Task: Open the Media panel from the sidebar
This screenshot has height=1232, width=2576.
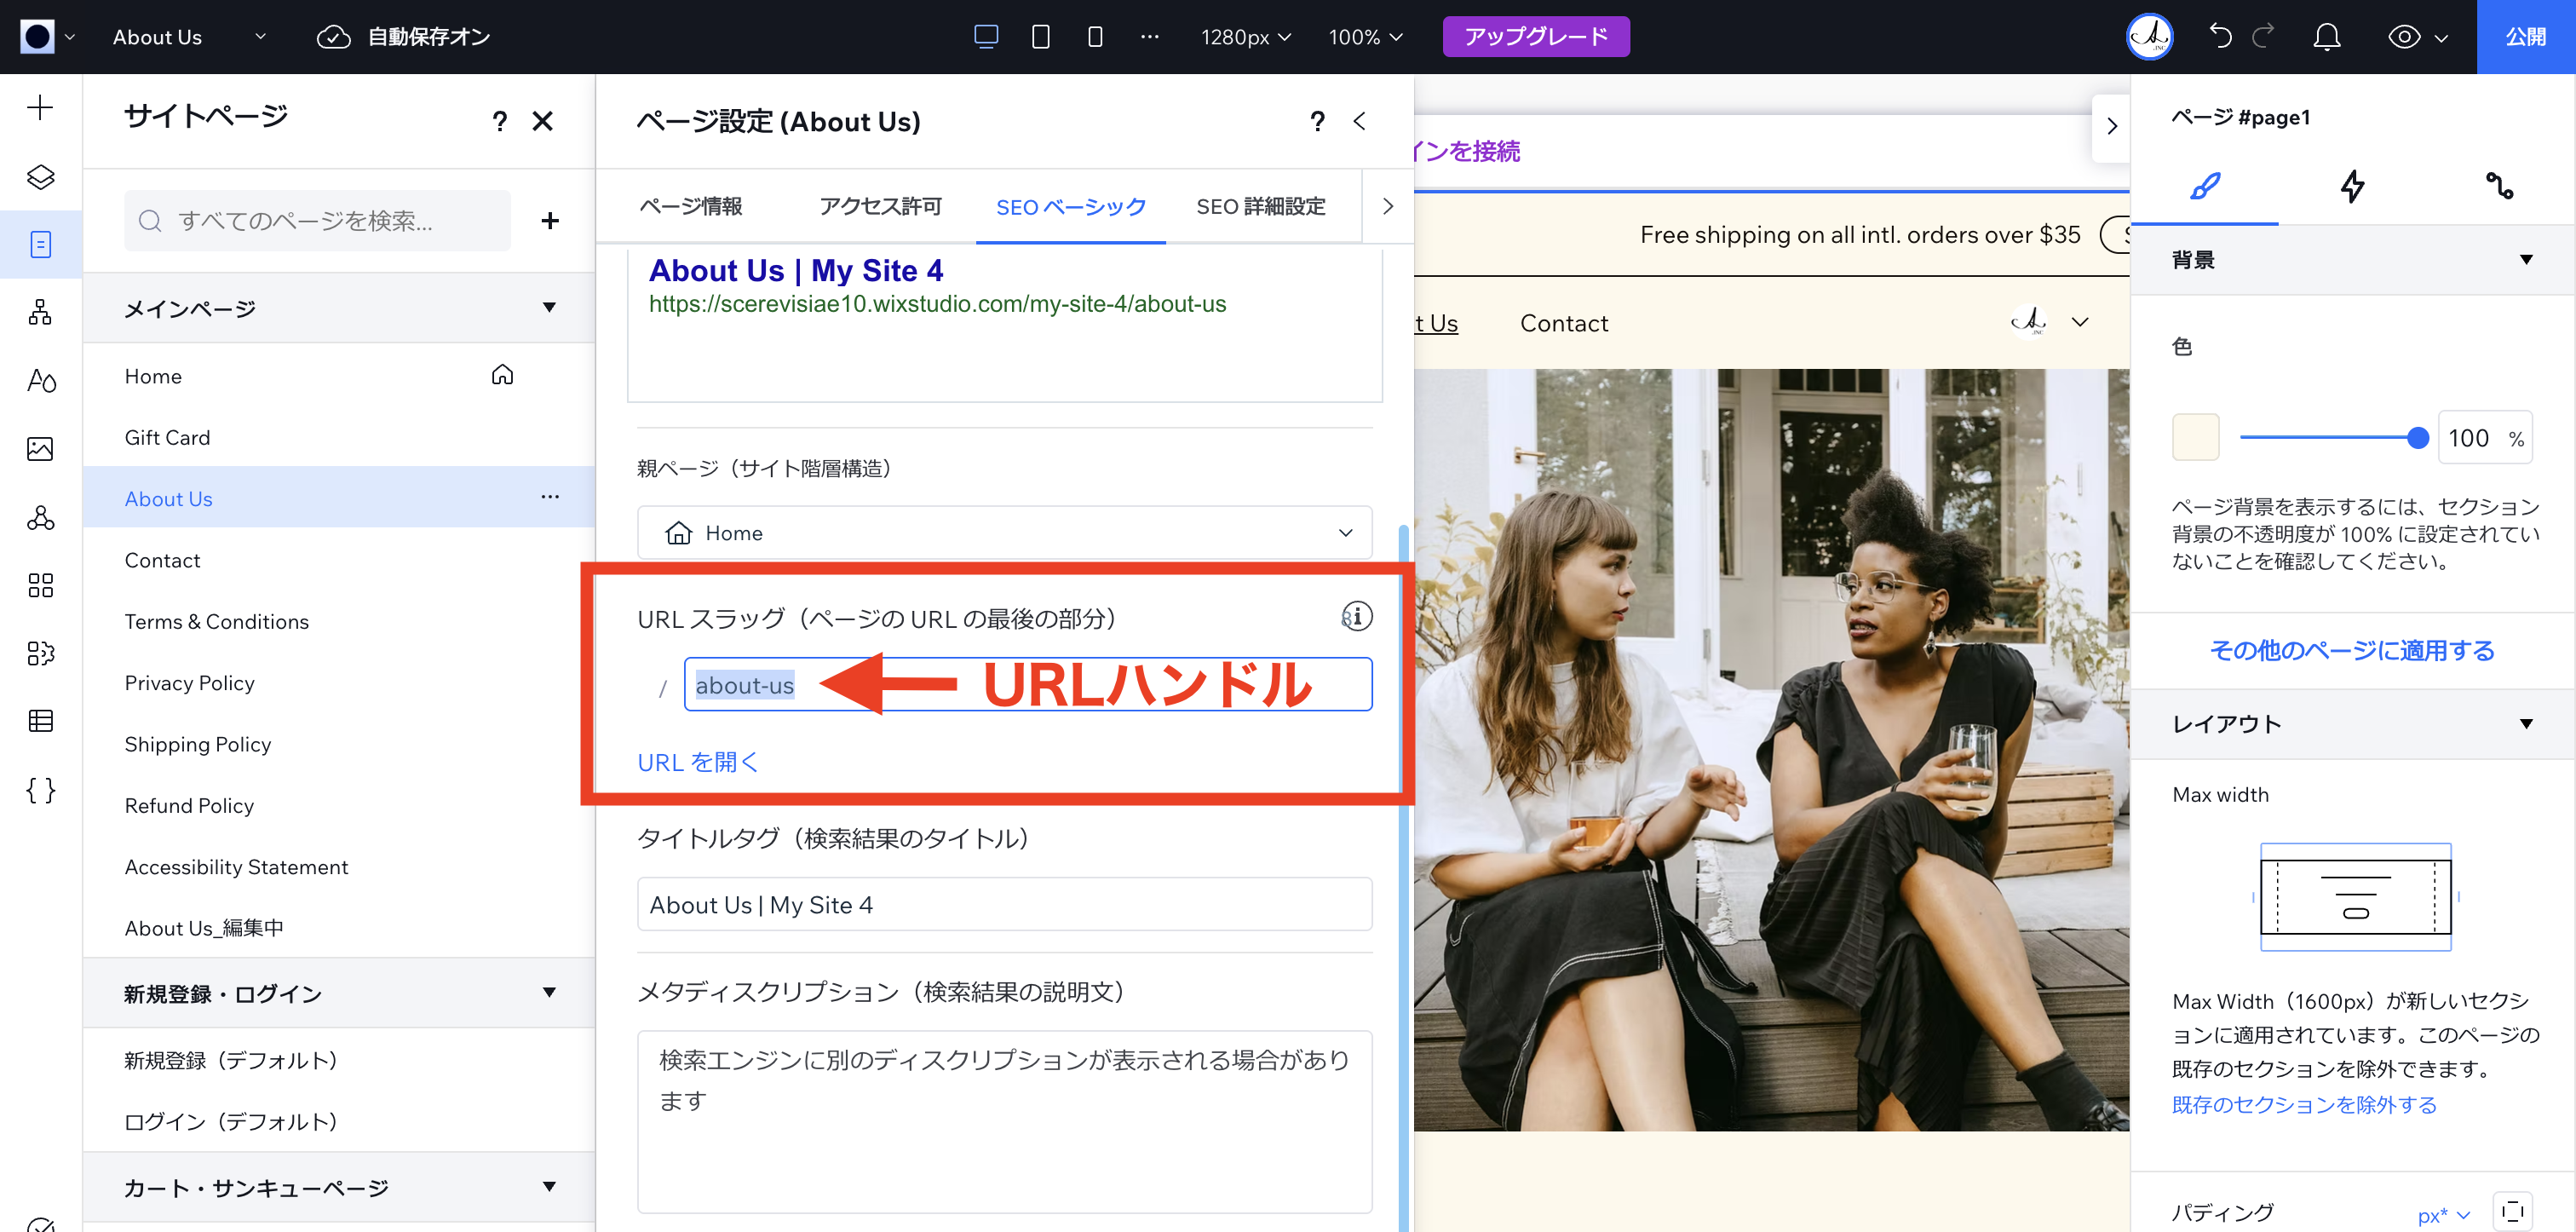Action: pyautogui.click(x=40, y=450)
